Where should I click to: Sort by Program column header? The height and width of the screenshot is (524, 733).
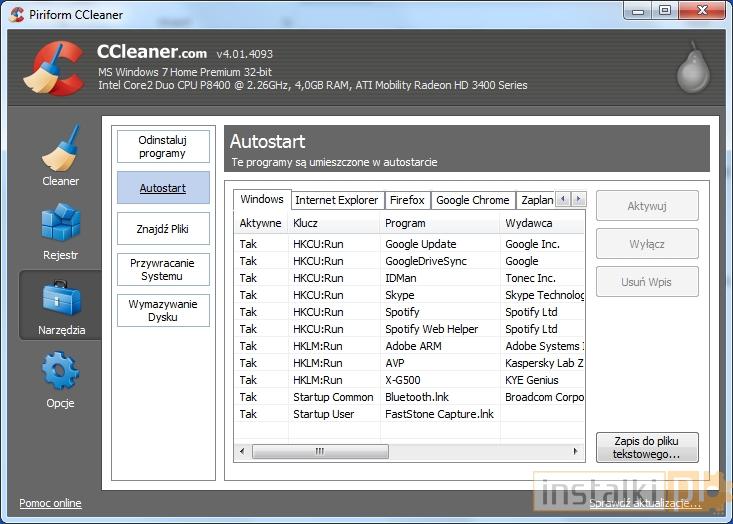tap(440, 223)
